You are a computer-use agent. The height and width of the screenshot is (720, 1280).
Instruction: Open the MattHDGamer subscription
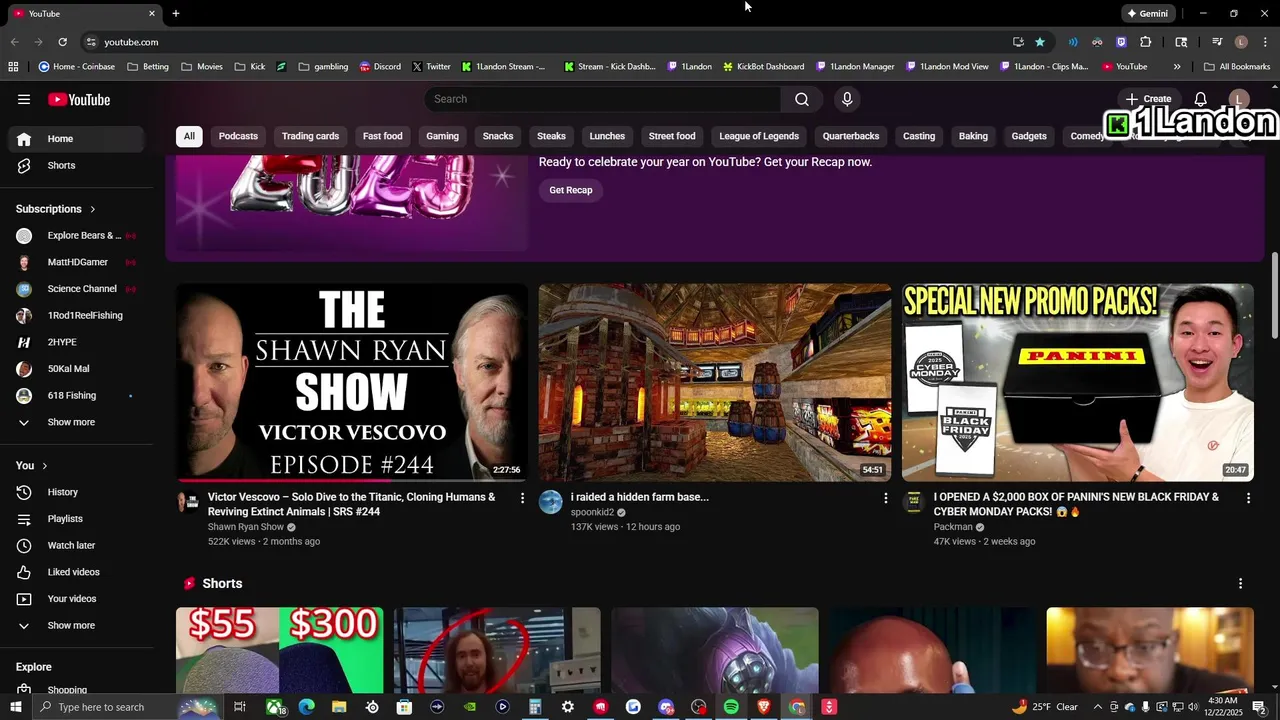tap(78, 262)
